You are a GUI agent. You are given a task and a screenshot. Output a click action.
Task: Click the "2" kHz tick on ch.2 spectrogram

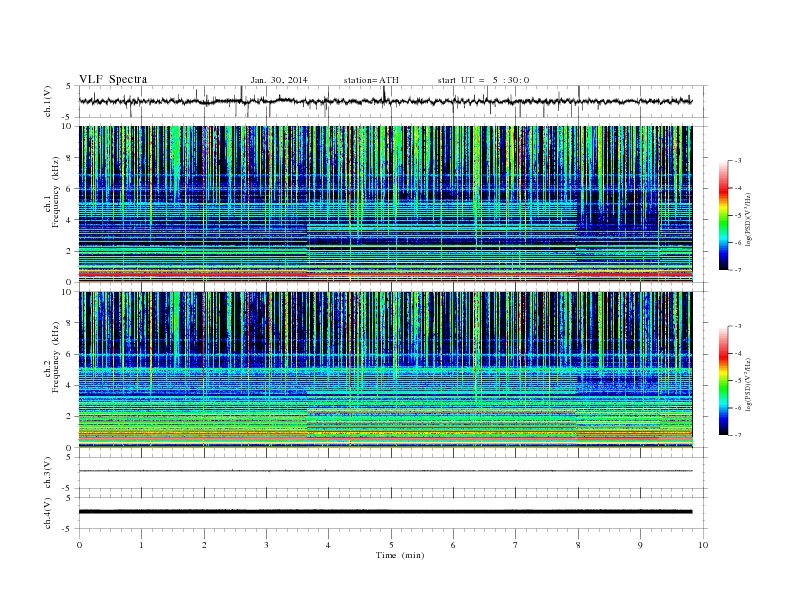pos(69,417)
